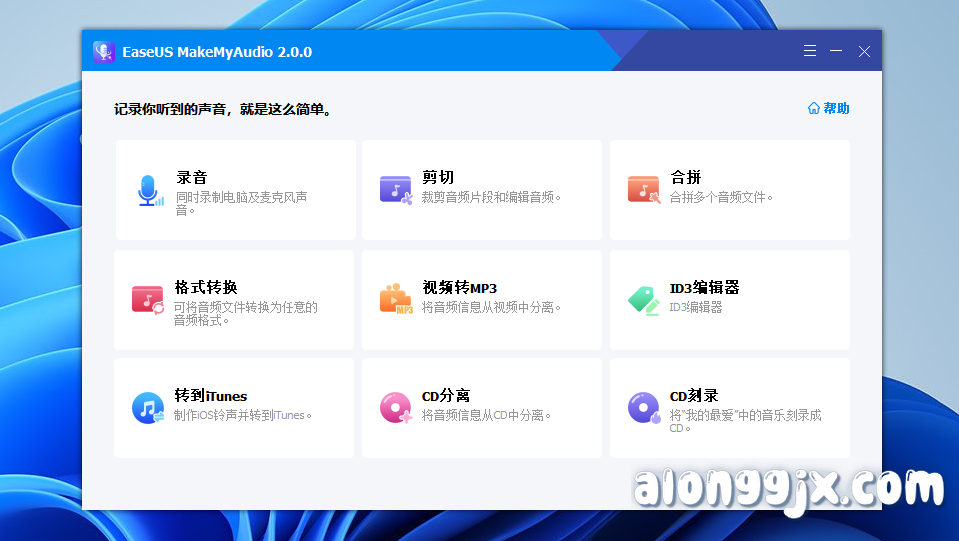959x541 pixels.
Task: Click the purple CD刻录 disc icon
Action: click(x=644, y=408)
